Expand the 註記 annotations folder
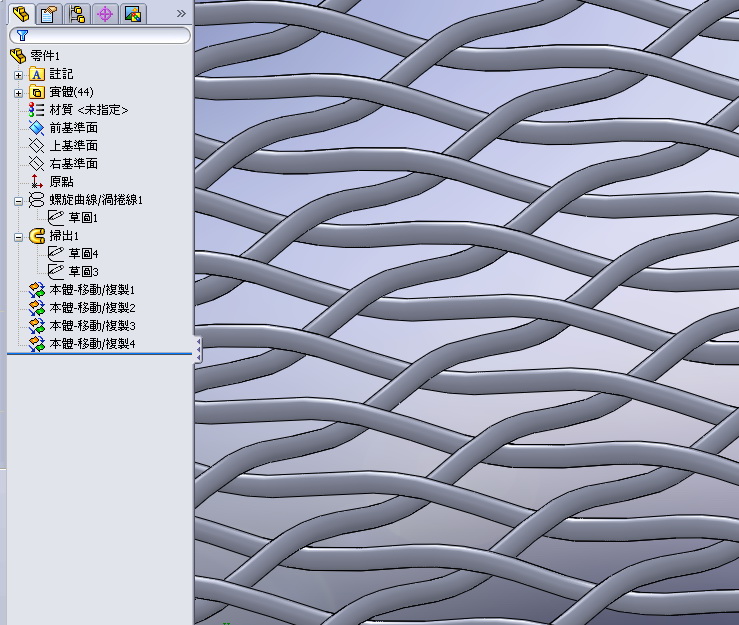739x625 pixels. click(18, 75)
